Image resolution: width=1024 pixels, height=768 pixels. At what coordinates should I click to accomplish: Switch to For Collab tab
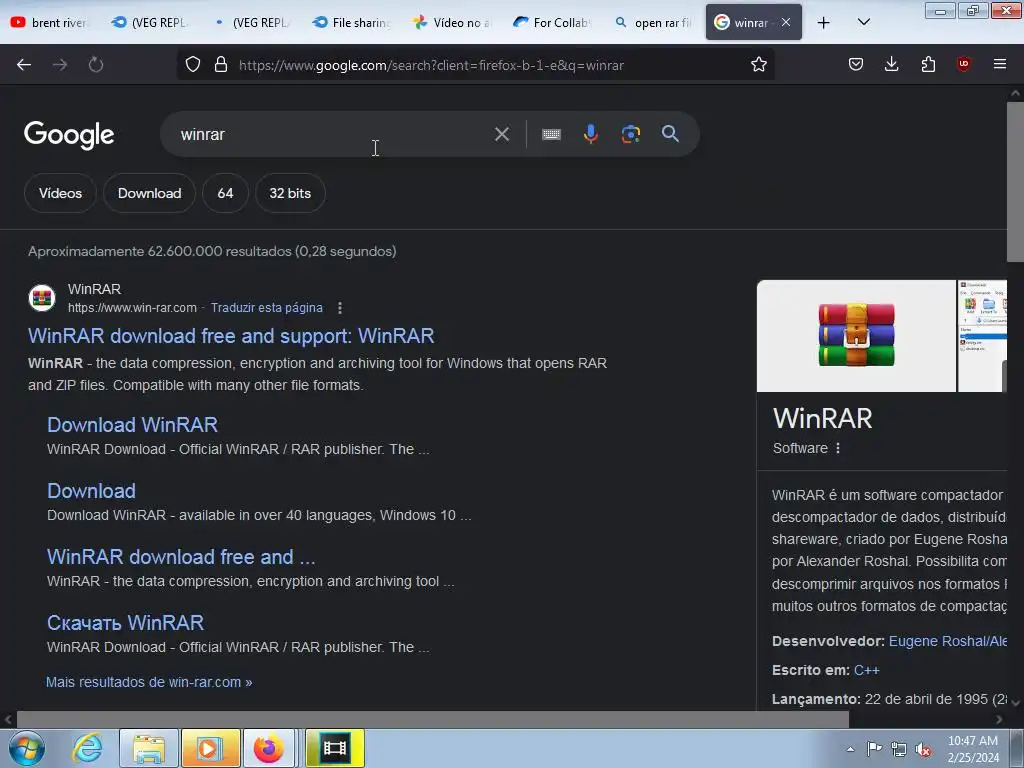click(x=552, y=22)
